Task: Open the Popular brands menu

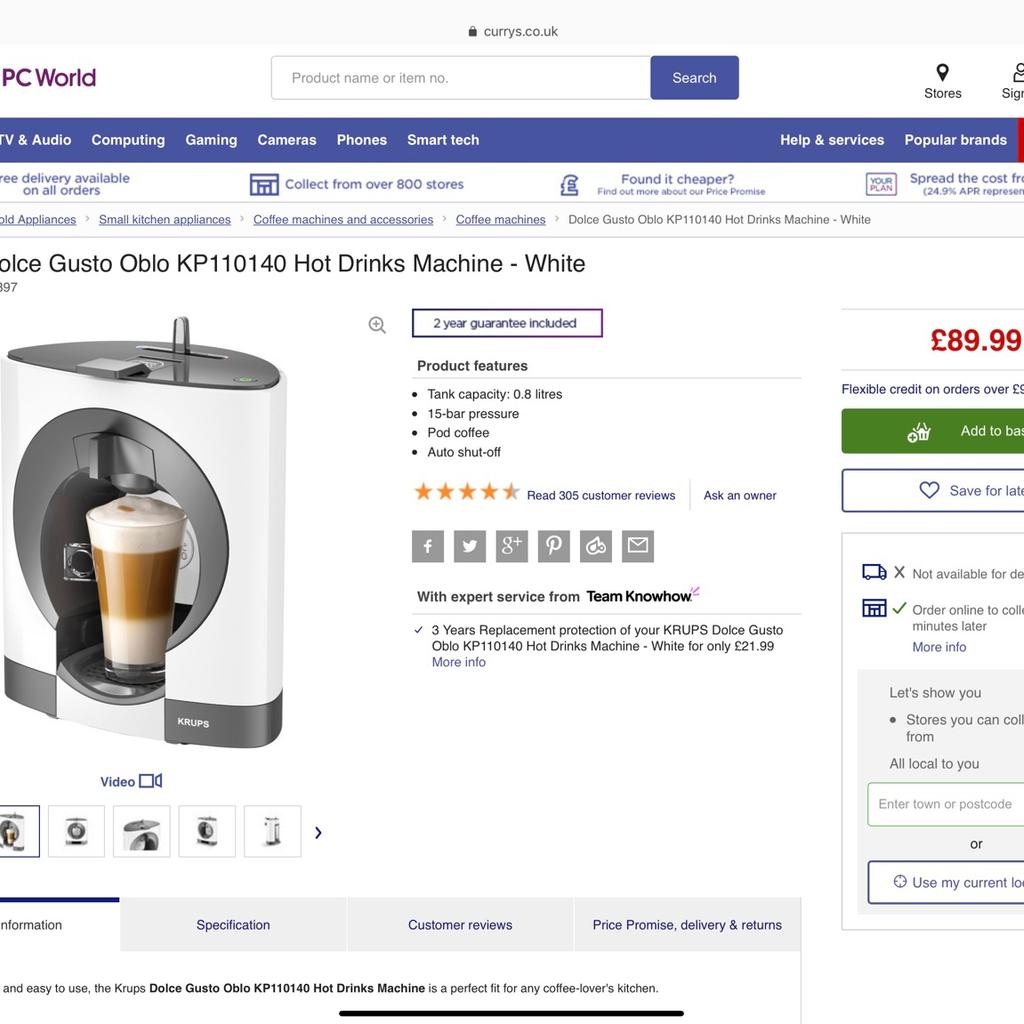Action: (955, 140)
